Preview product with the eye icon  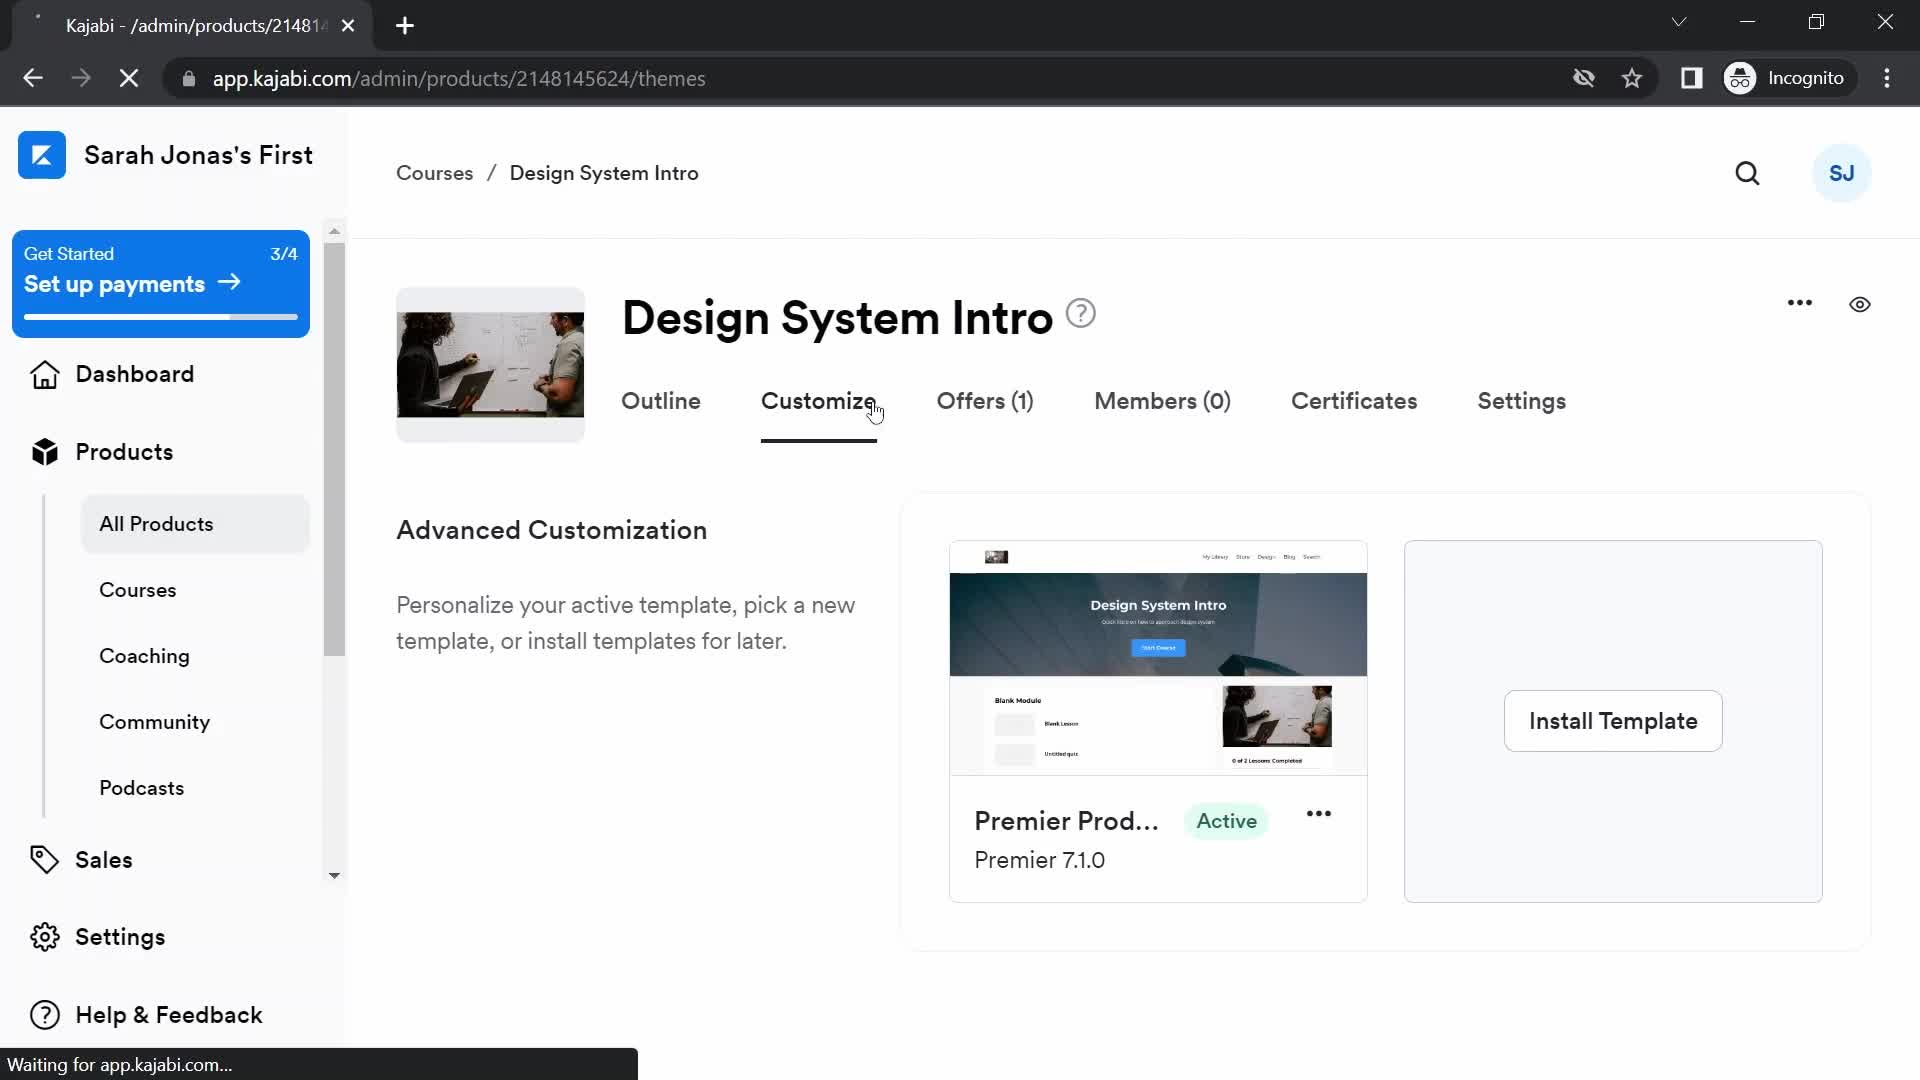[1860, 304]
